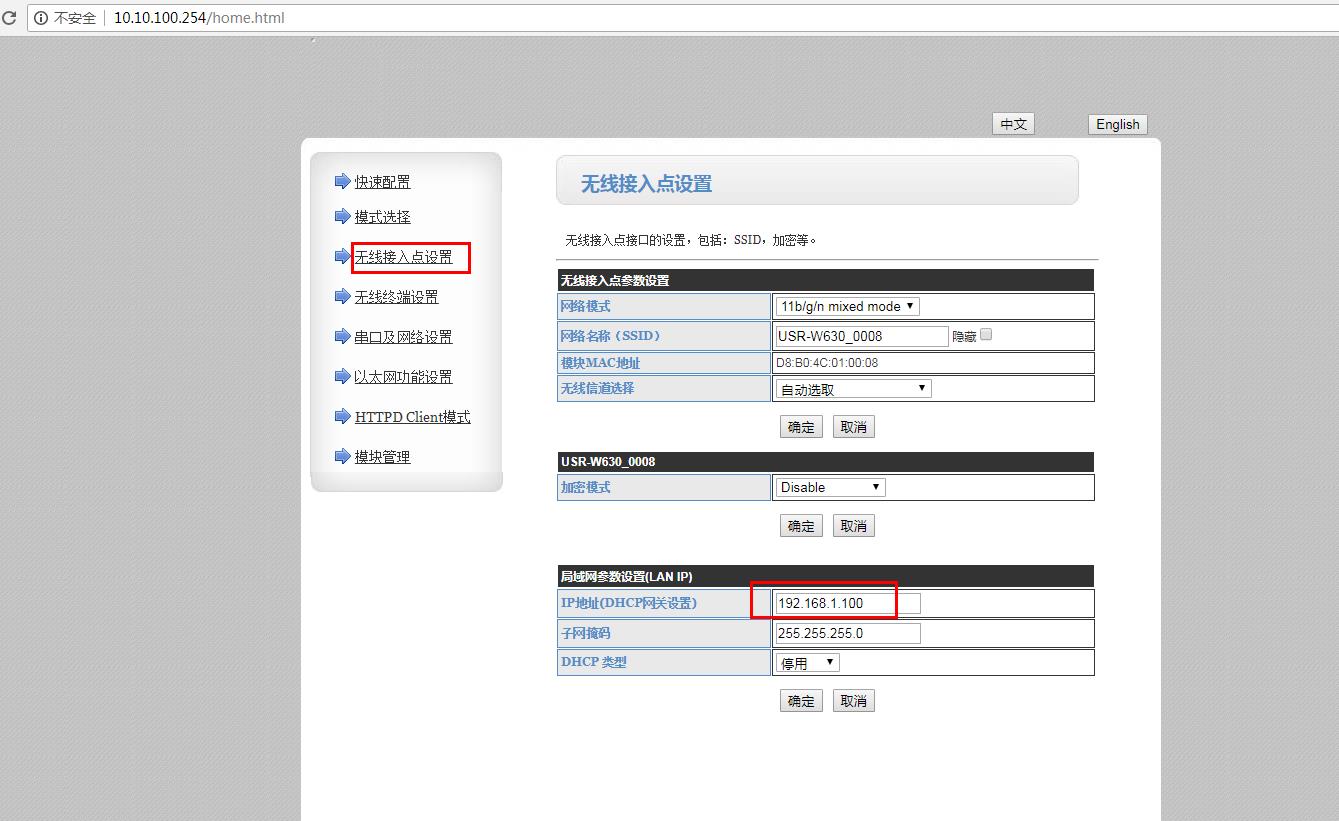Expand the DHCP 类型 dropdown
Image resolution: width=1339 pixels, height=821 pixels.
pos(808,663)
